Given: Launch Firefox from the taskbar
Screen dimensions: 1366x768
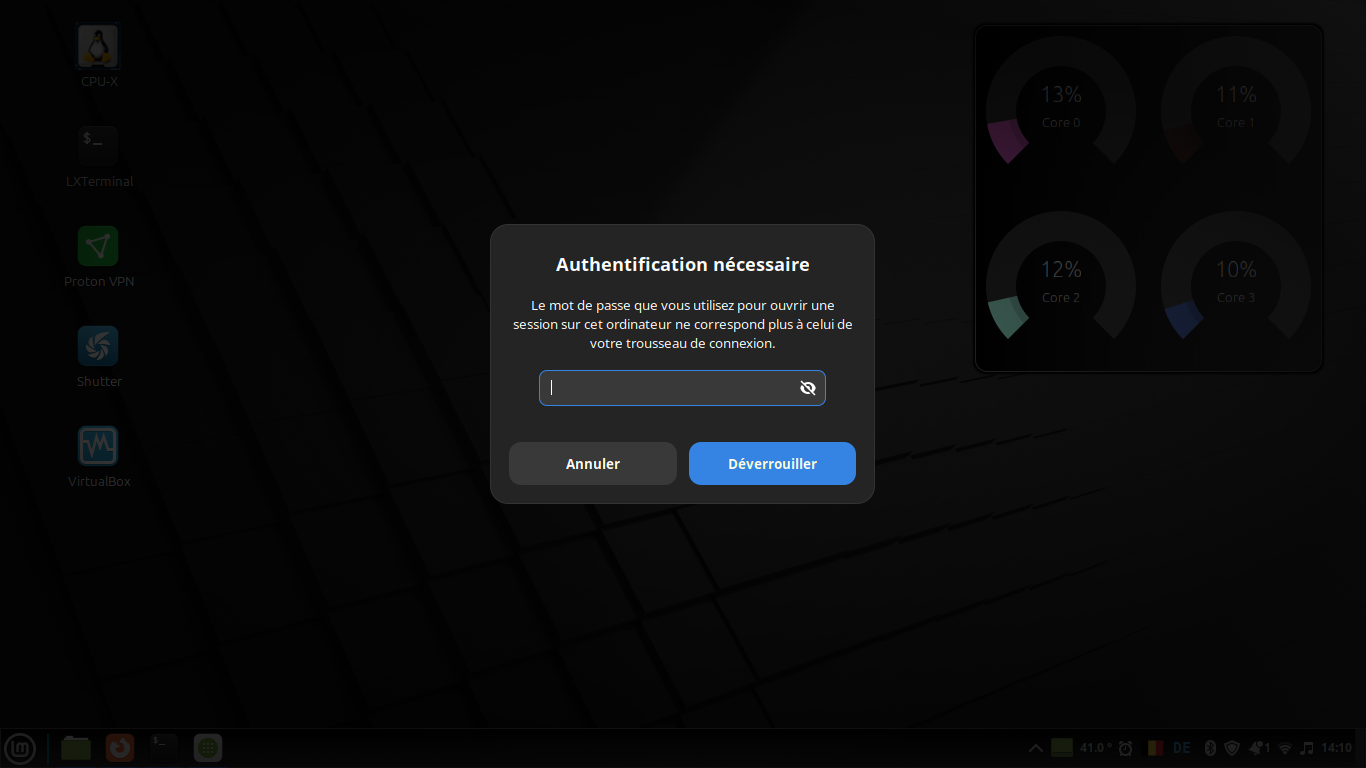Looking at the screenshot, I should point(120,748).
